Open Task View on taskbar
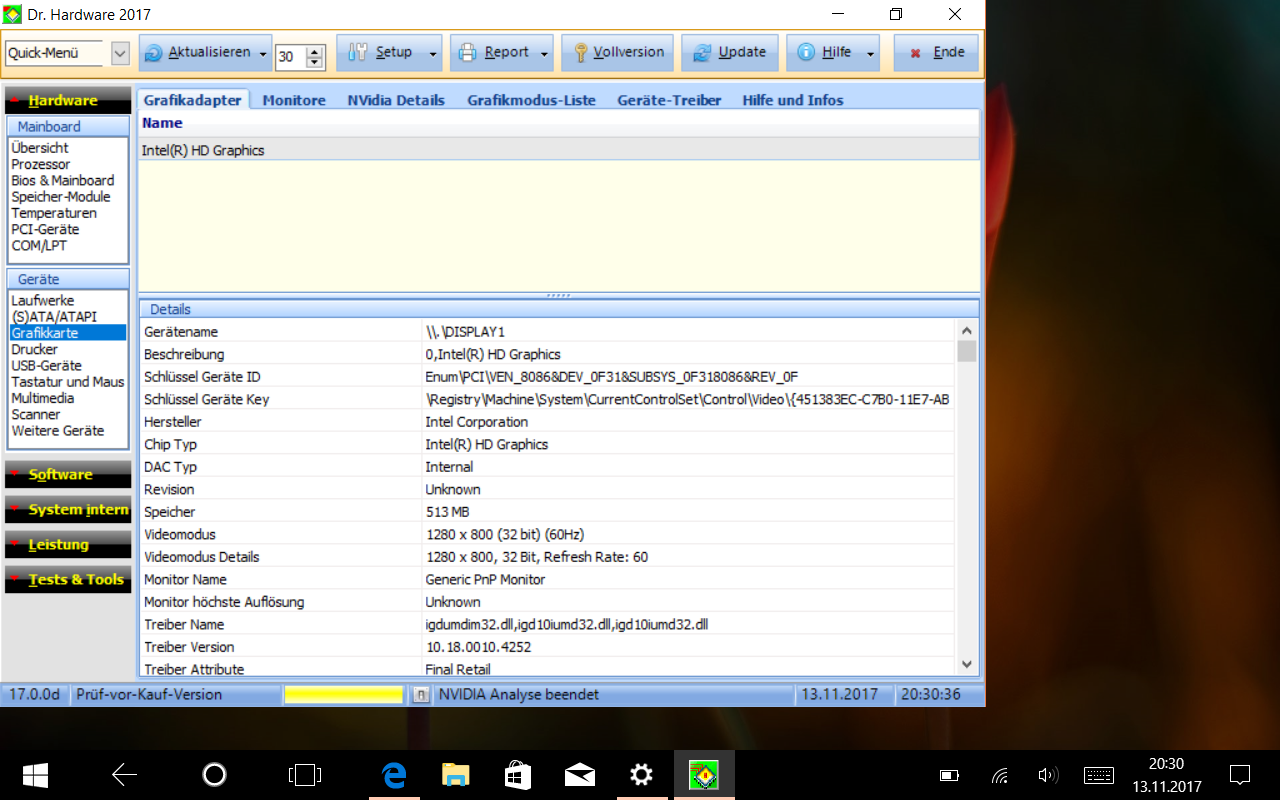The width and height of the screenshot is (1280, 800). [x=304, y=775]
